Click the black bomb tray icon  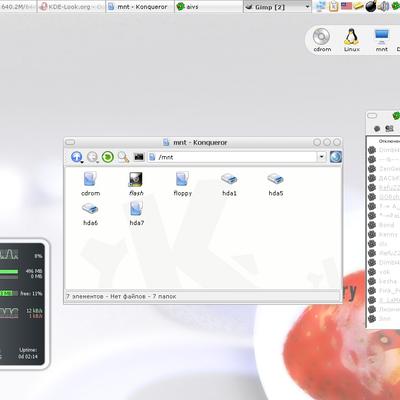pyautogui.click(x=371, y=6)
